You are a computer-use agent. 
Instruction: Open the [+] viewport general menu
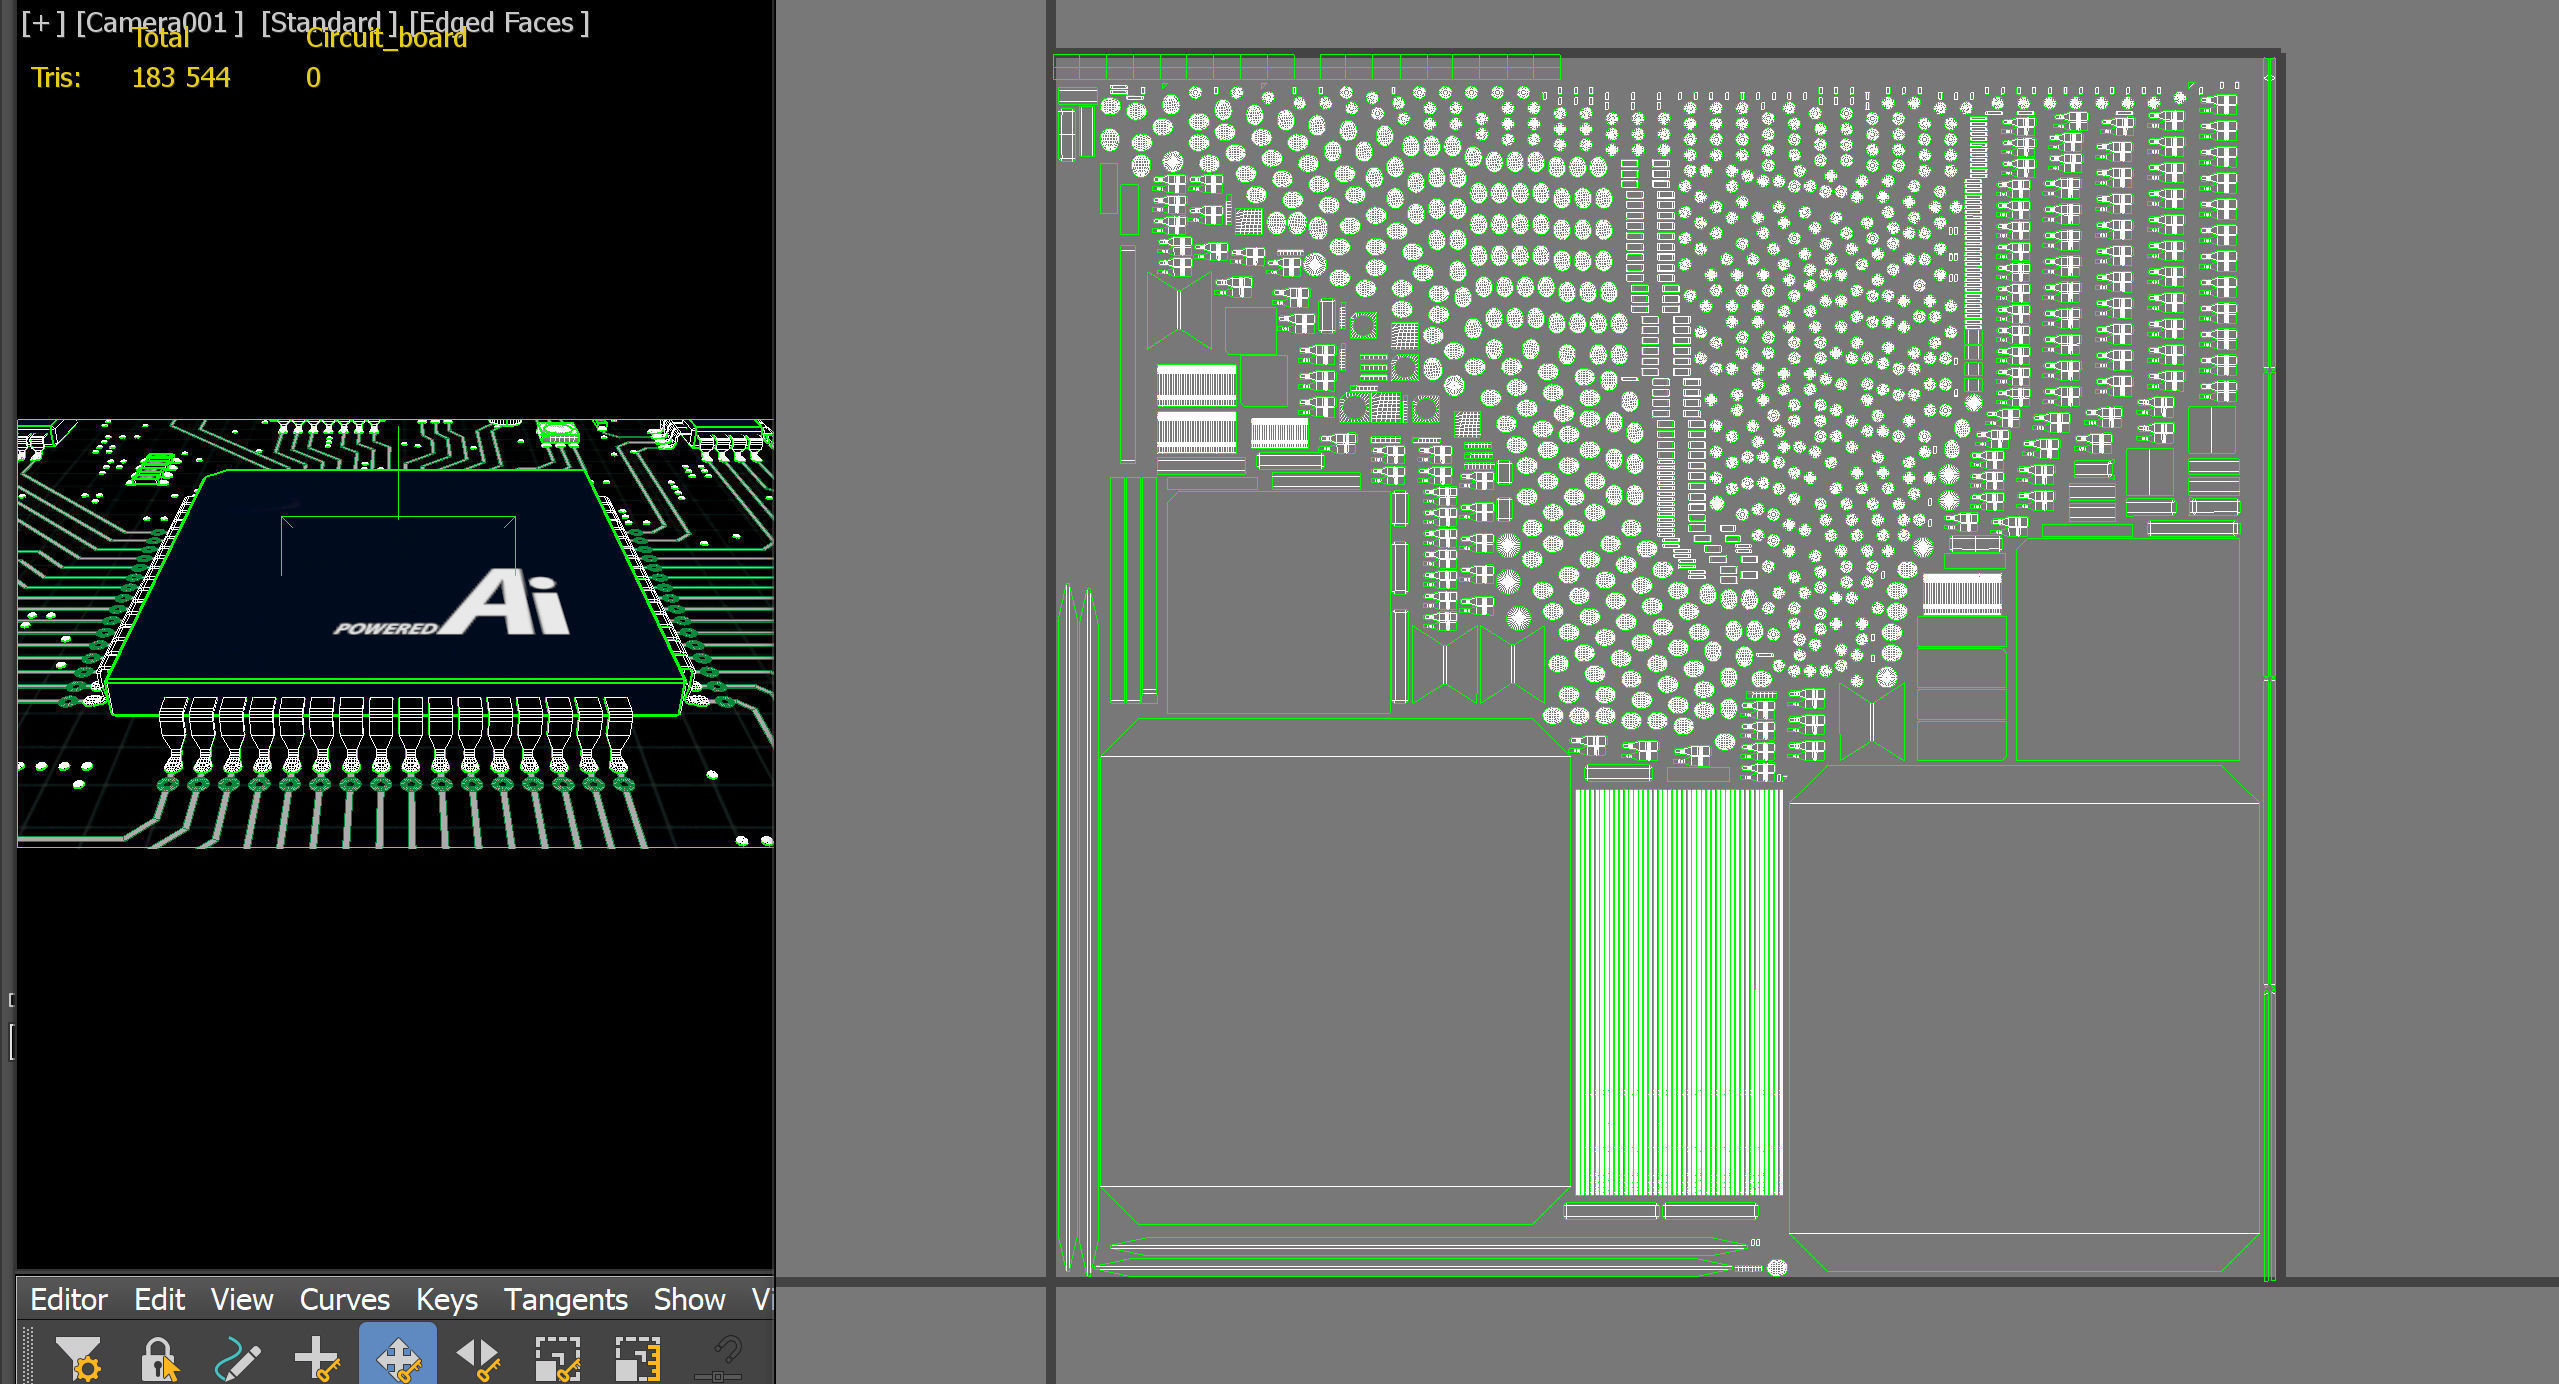coord(42,23)
